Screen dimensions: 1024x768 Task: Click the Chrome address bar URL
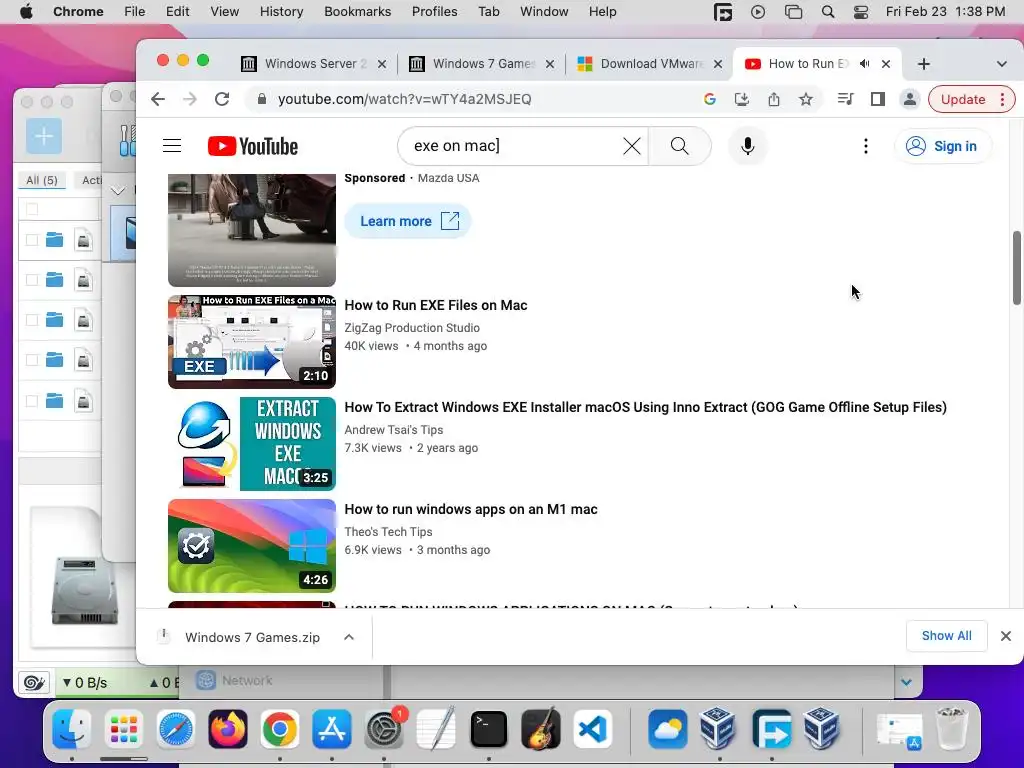point(404,99)
